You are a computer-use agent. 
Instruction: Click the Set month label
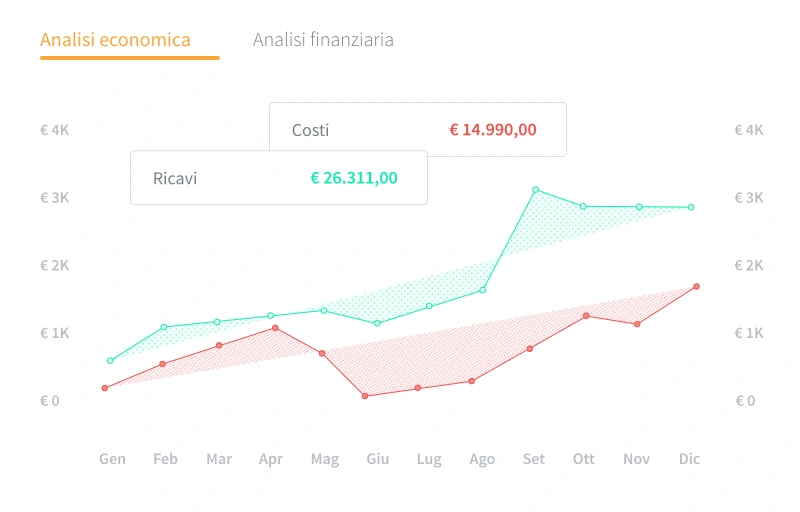(533, 459)
